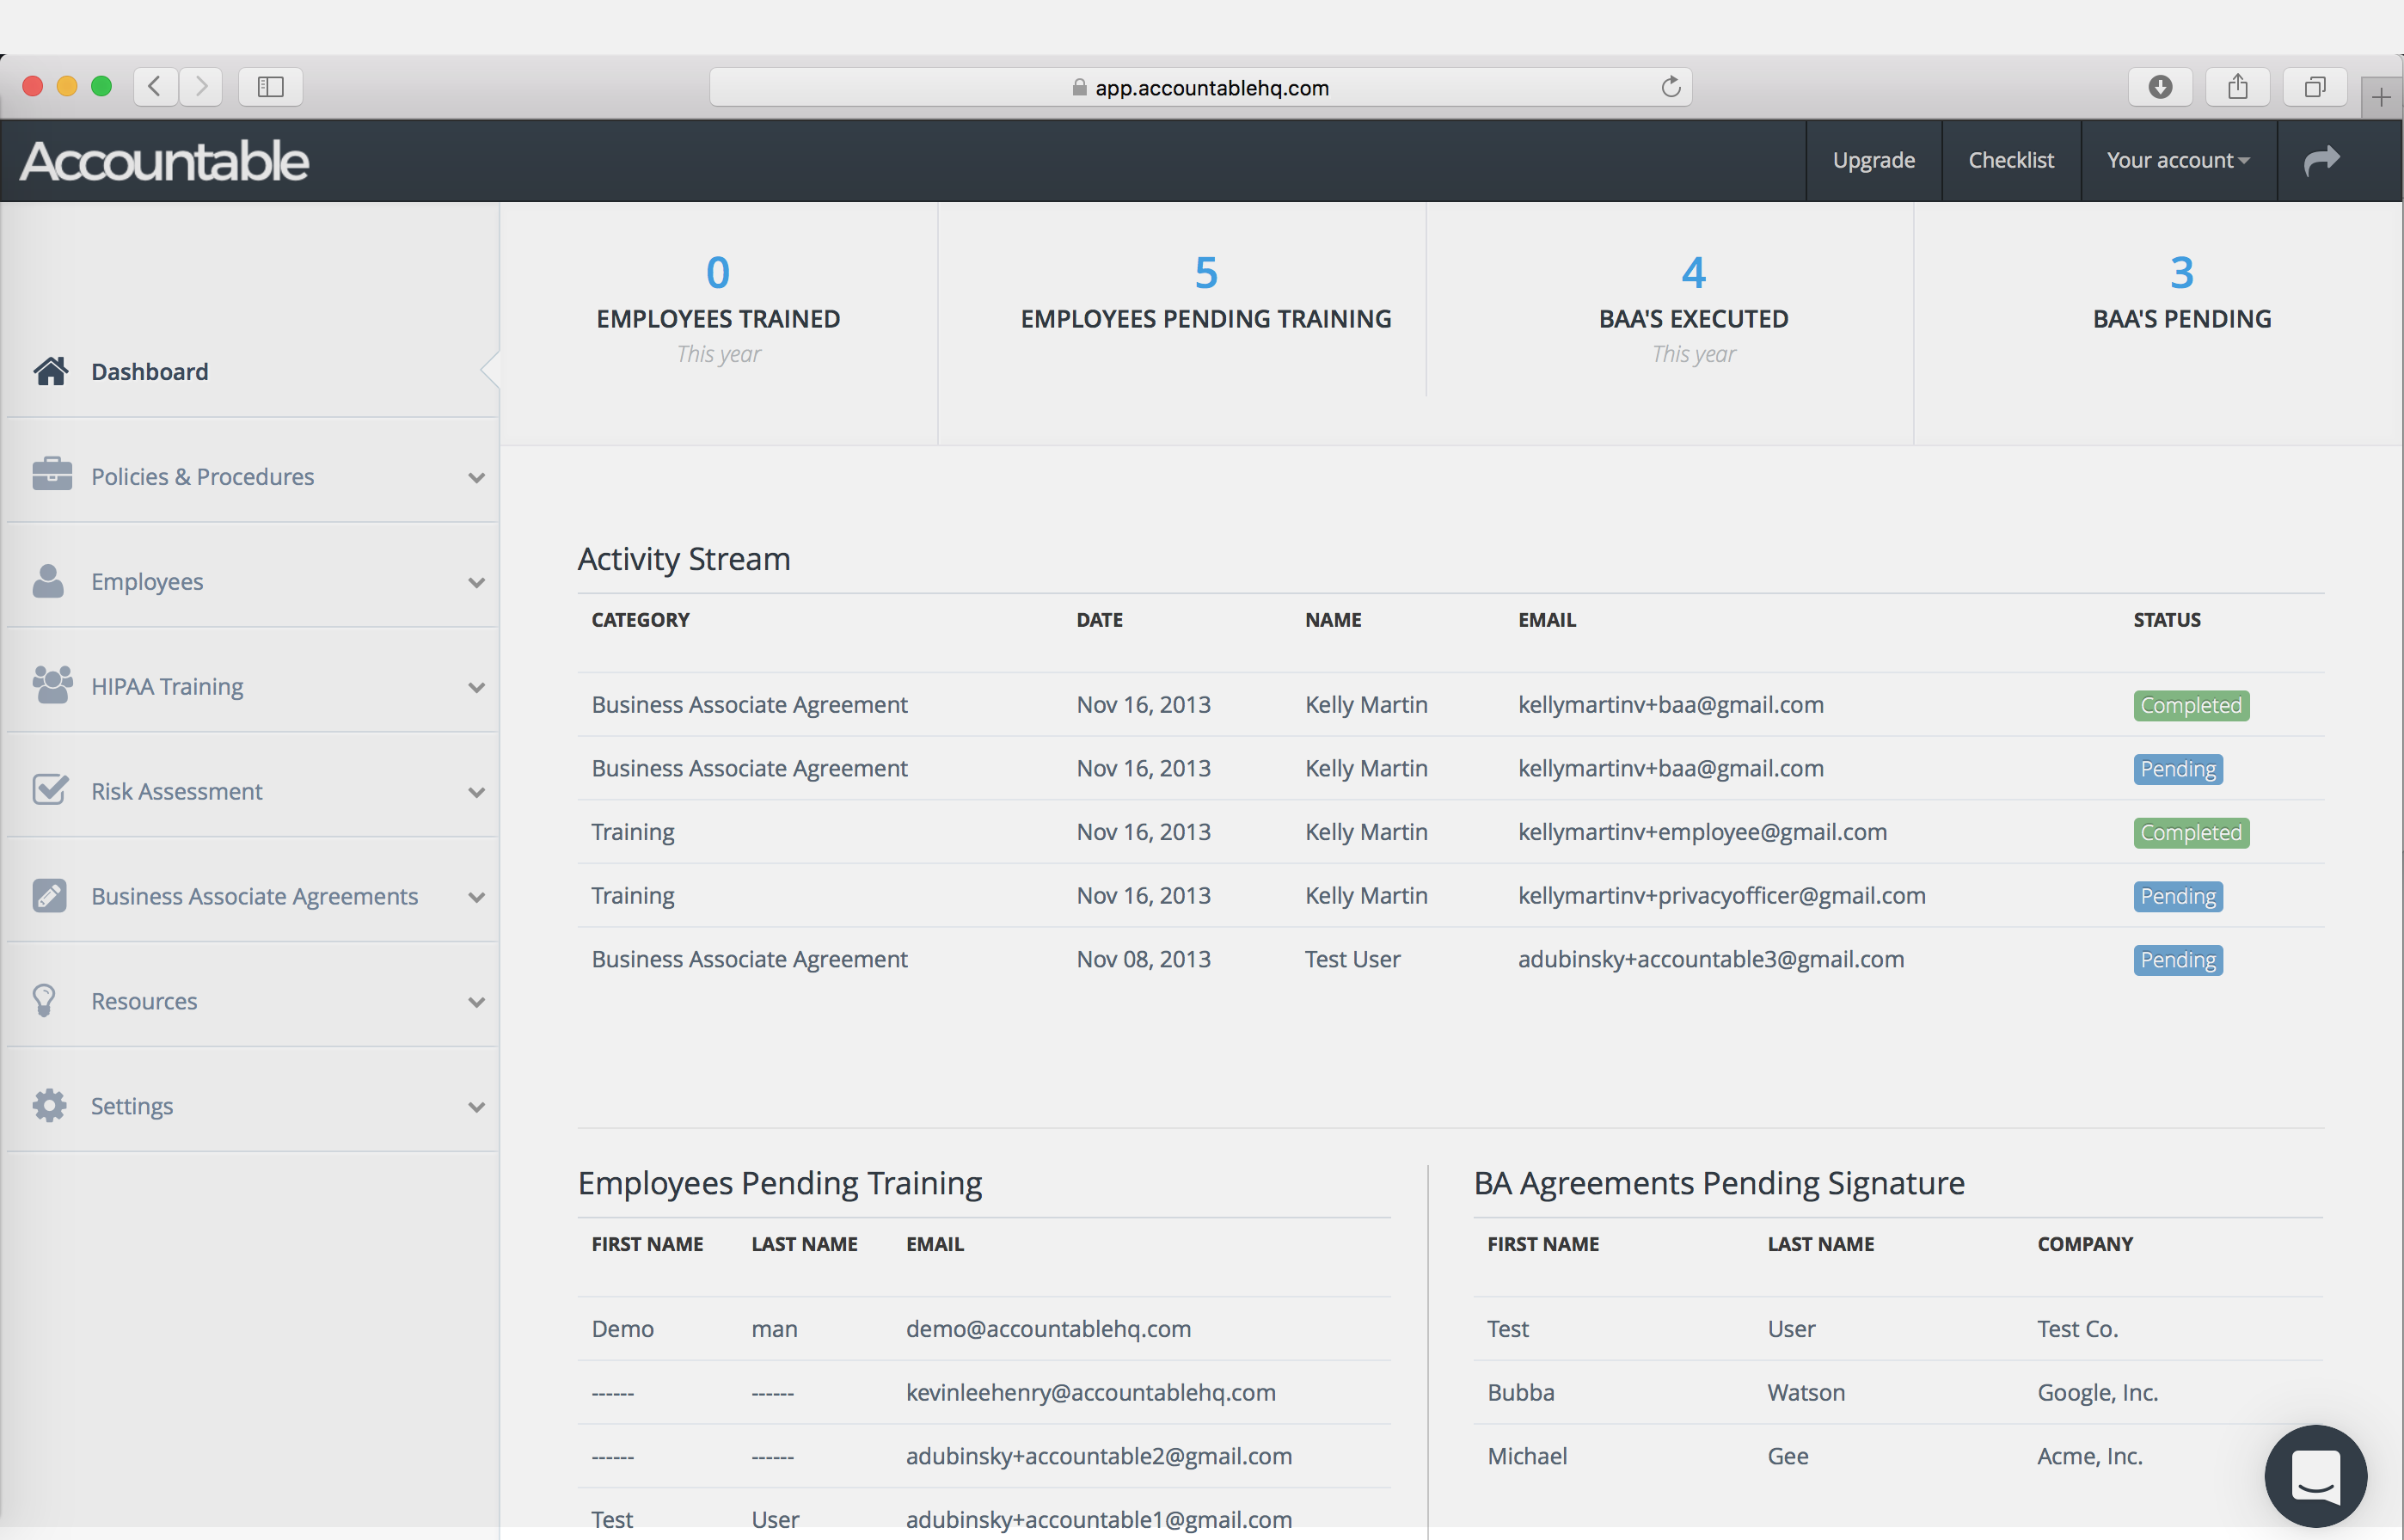Click the Policies & Procedures briefcase icon
This screenshot has width=2404, height=1540.
[52, 474]
